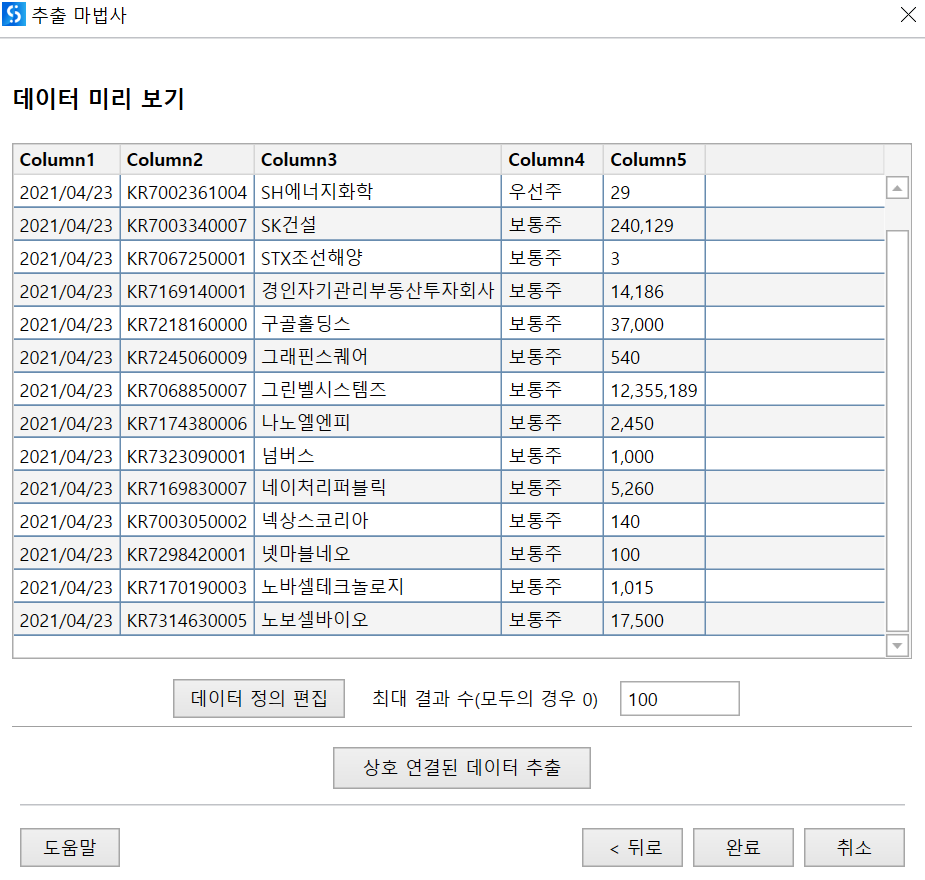This screenshot has width=925, height=880.
Task: Select value 140 in 넥상스코리아 row
Action: pyautogui.click(x=654, y=521)
